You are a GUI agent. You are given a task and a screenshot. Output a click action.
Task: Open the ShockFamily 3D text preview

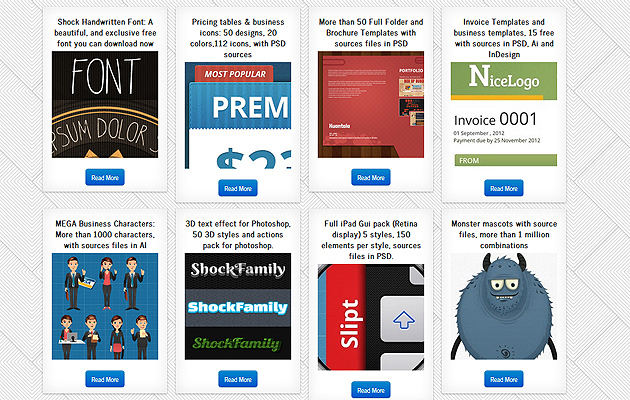coord(238,306)
